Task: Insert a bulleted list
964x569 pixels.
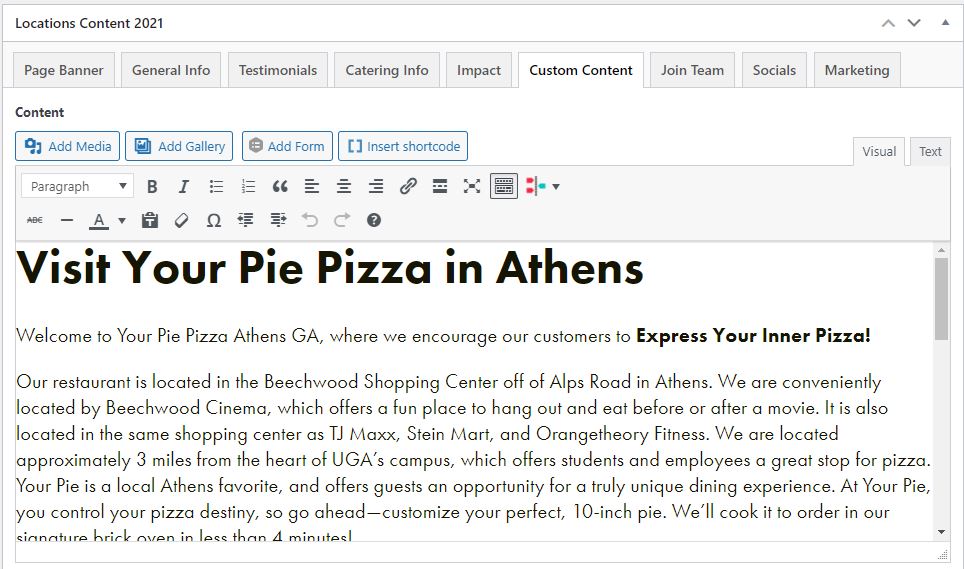Action: pyautogui.click(x=216, y=186)
